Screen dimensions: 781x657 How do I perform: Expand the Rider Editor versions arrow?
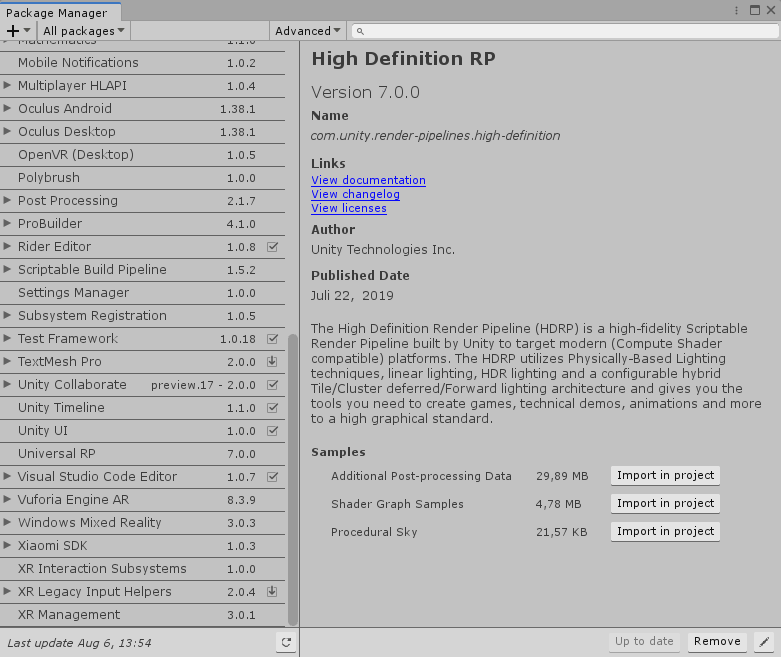click(x=7, y=247)
